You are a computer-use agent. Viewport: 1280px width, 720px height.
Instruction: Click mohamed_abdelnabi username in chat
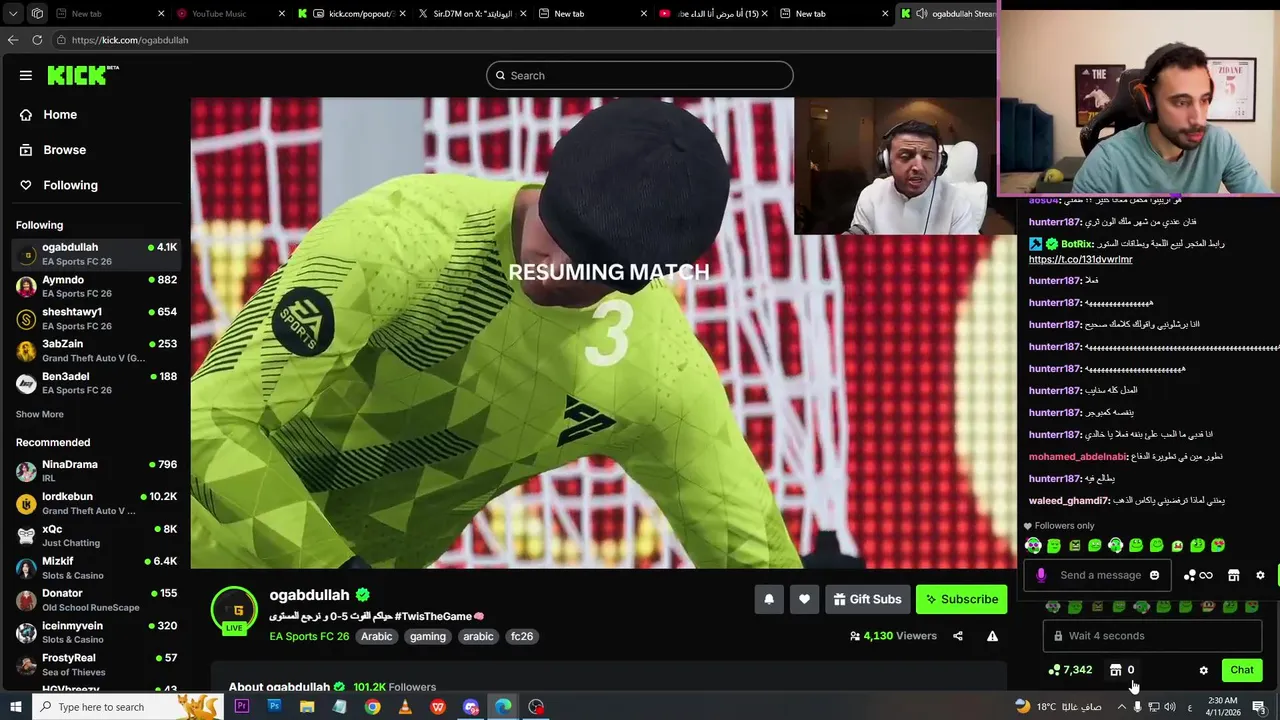pos(1076,456)
